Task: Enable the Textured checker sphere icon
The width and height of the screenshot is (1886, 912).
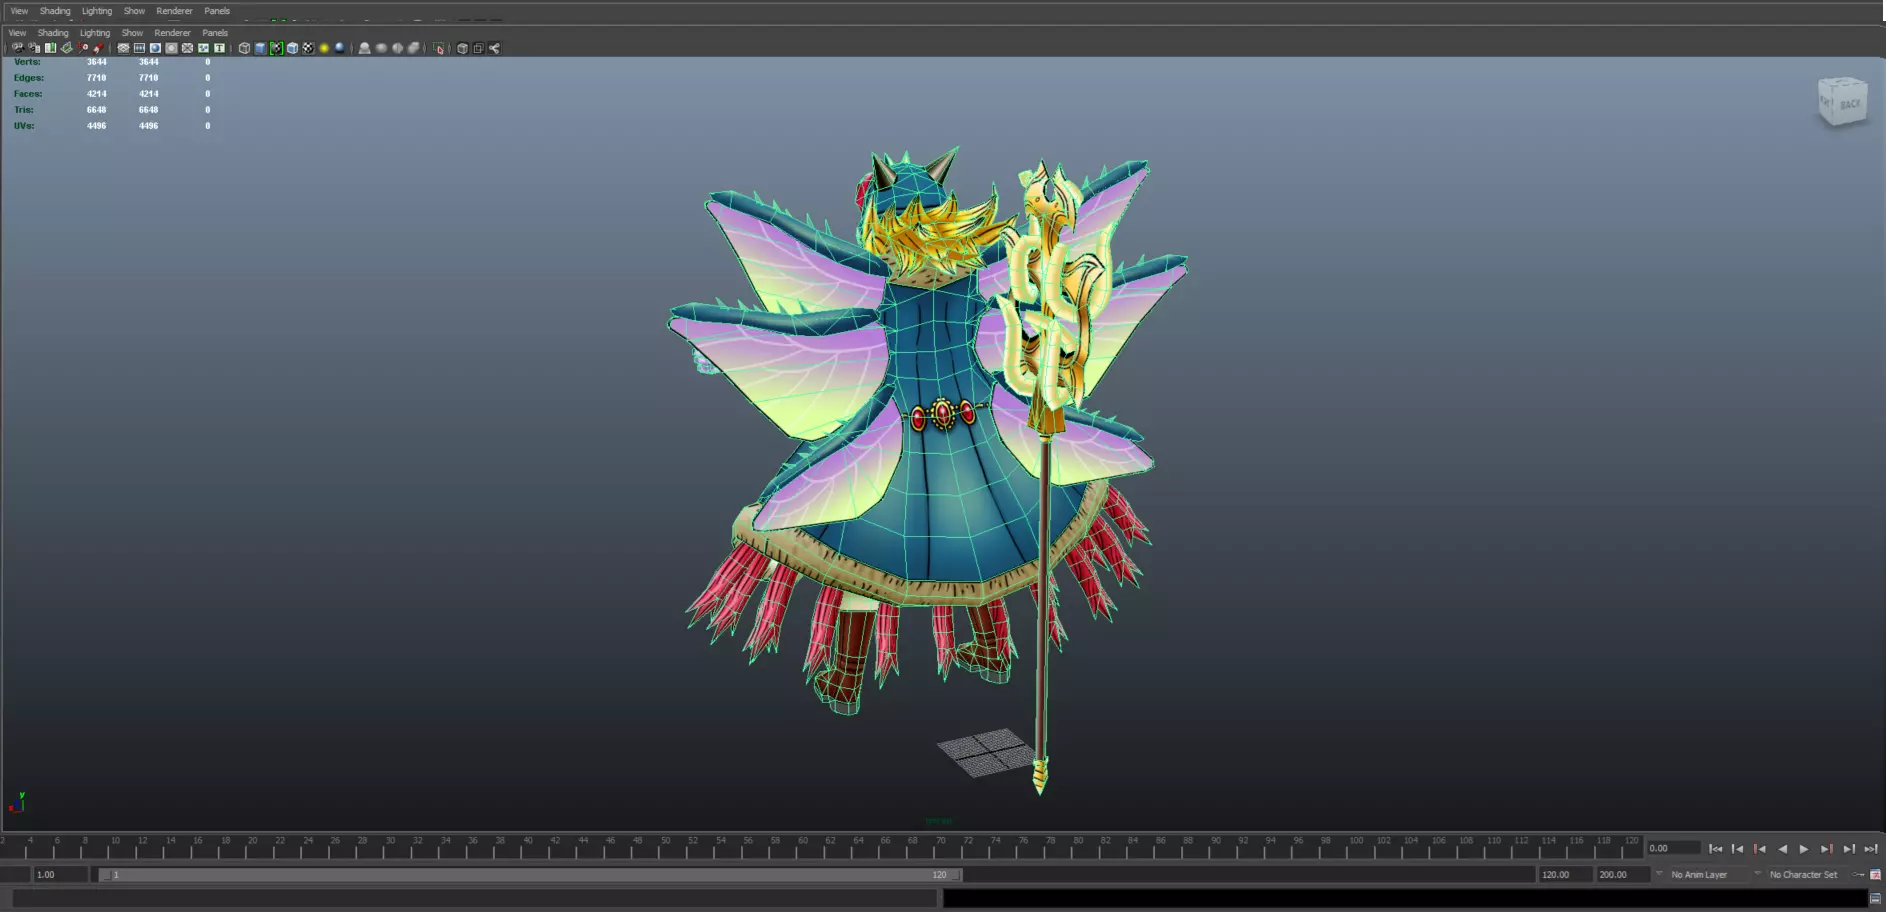Action: point(308,48)
